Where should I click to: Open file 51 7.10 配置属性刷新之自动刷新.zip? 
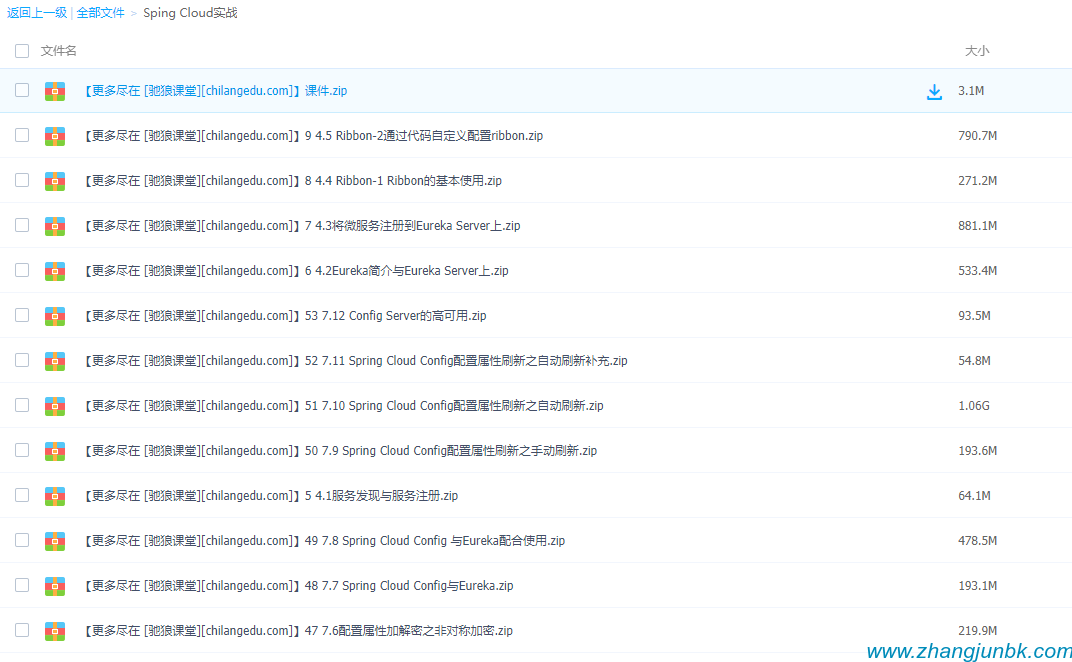point(343,406)
